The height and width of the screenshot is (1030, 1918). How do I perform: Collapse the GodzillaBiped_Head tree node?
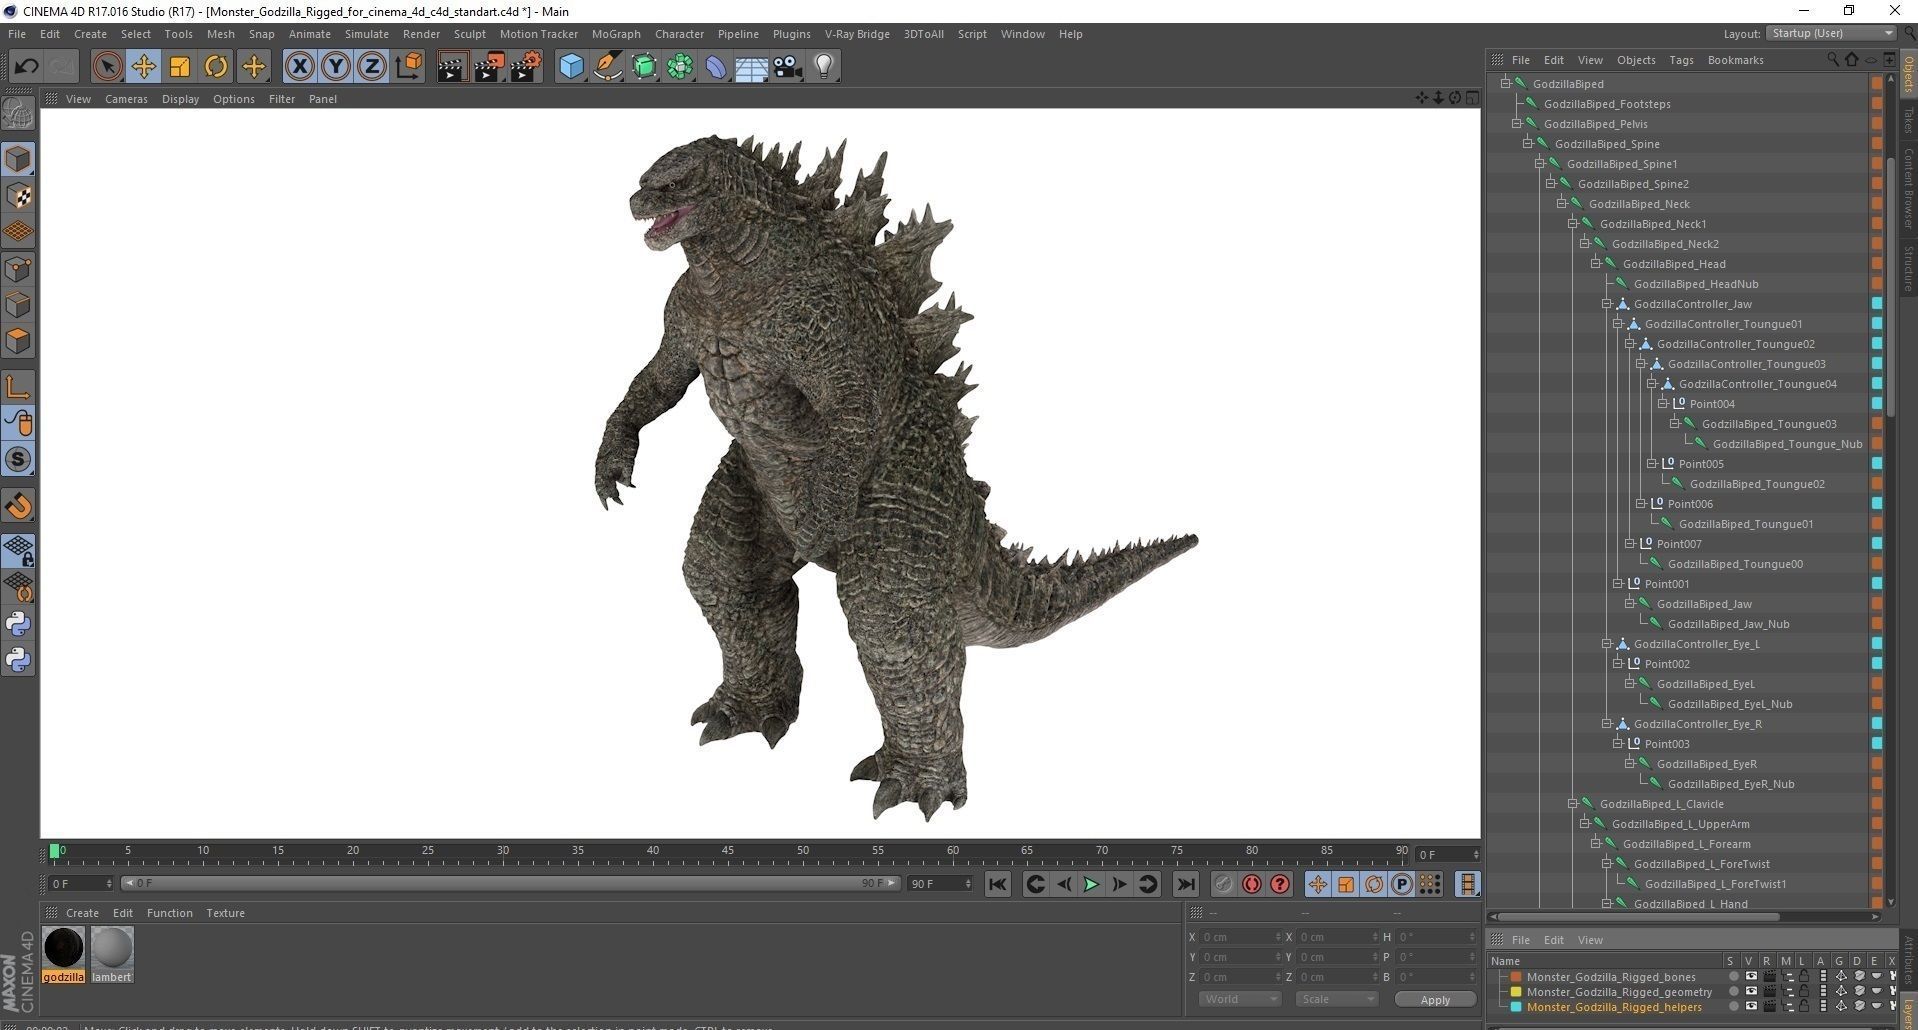(1596, 264)
